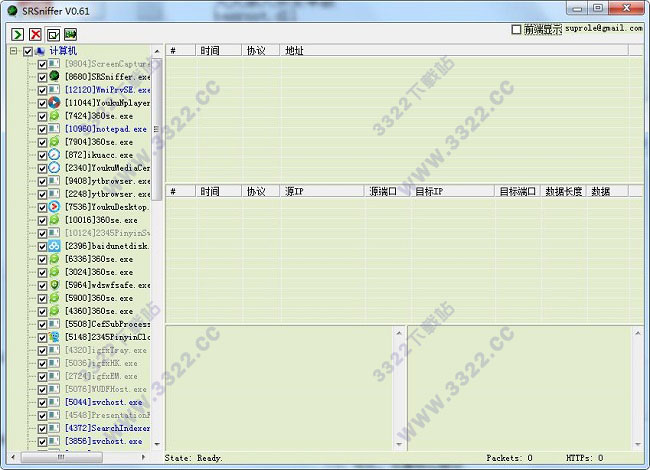Sort packet list by 源IP column
The width and height of the screenshot is (650, 470).
[322, 191]
